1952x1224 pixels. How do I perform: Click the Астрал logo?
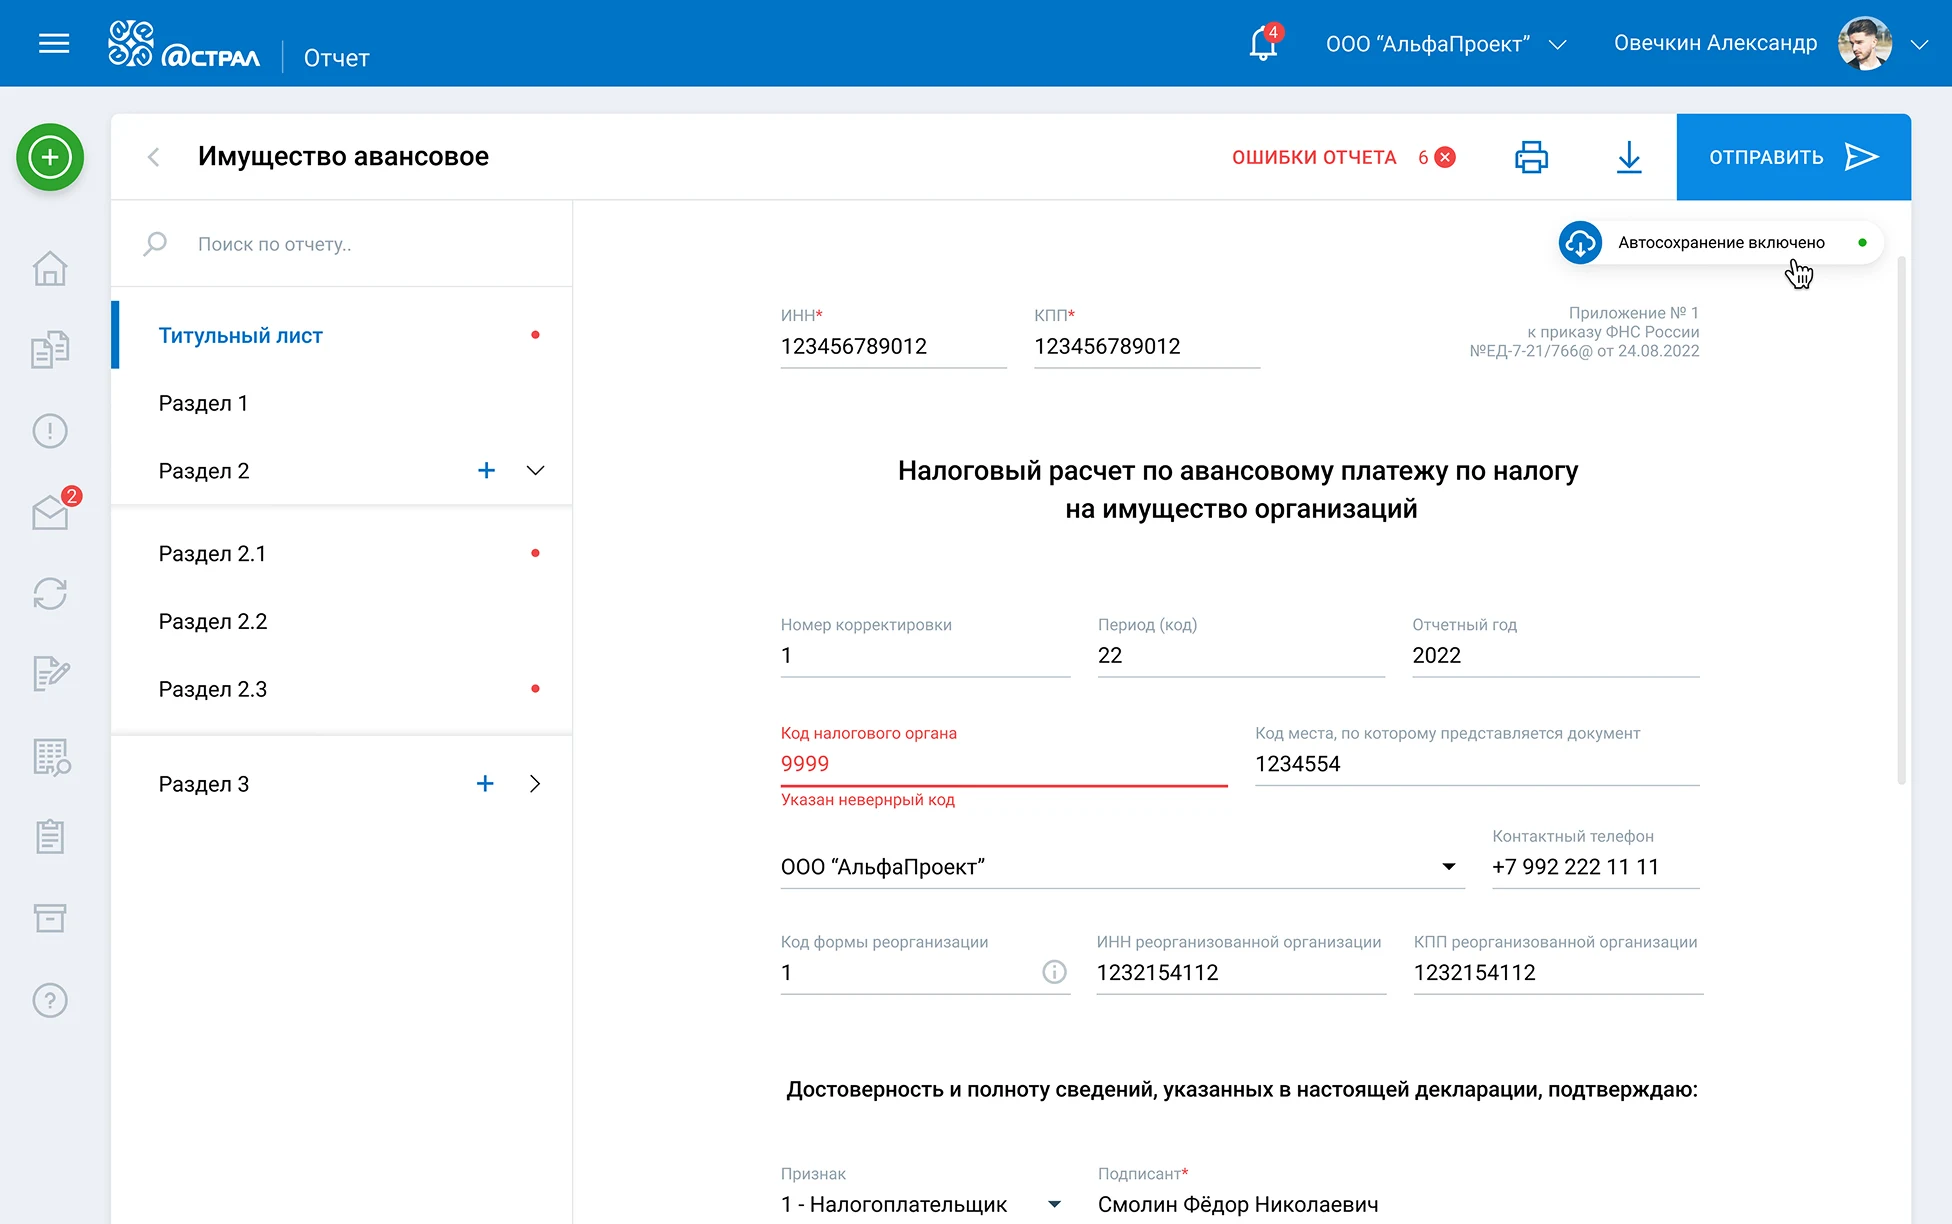184,44
